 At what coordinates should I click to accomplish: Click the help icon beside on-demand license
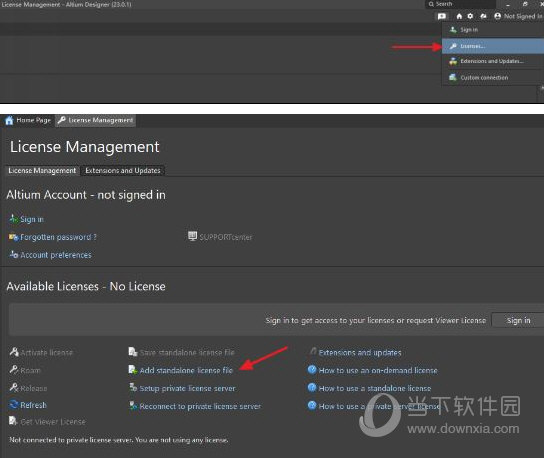tap(312, 370)
